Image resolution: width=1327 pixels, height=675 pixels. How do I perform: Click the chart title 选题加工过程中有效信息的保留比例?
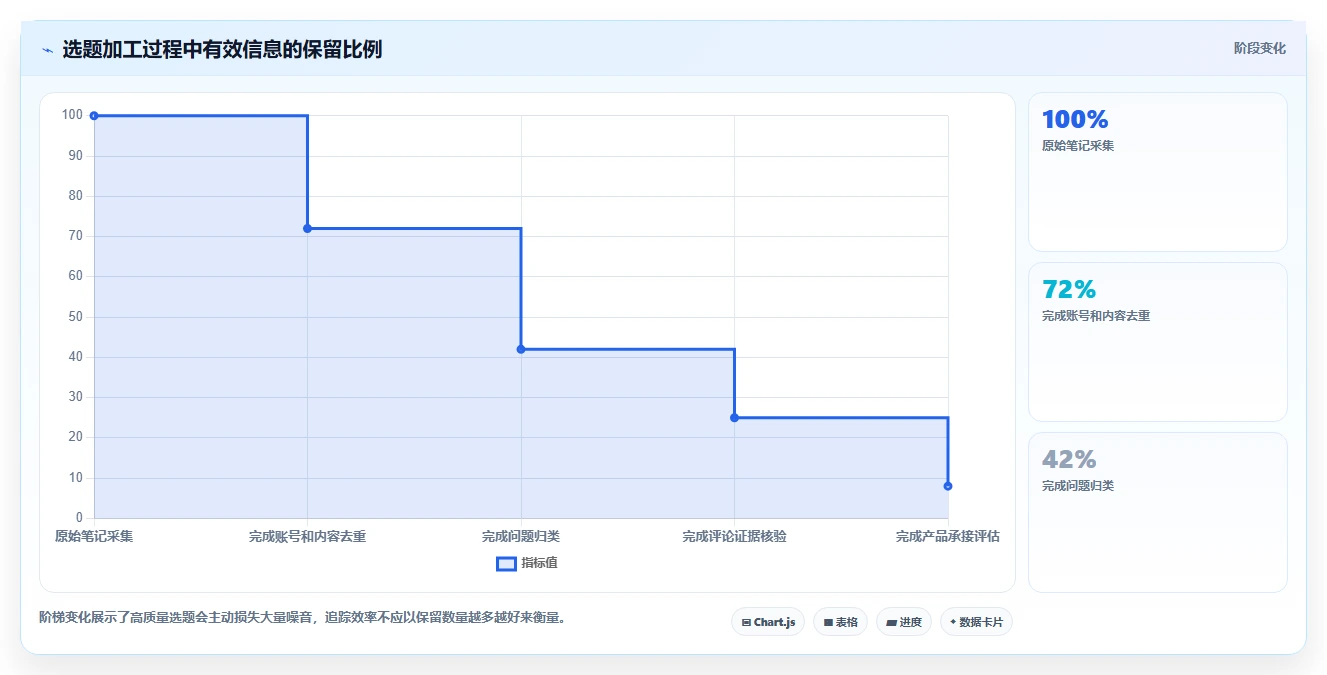point(222,49)
